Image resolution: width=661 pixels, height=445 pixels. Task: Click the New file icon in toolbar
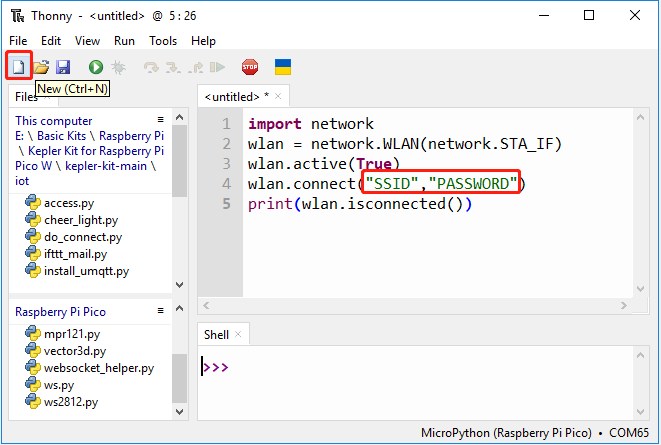pyautogui.click(x=19, y=67)
